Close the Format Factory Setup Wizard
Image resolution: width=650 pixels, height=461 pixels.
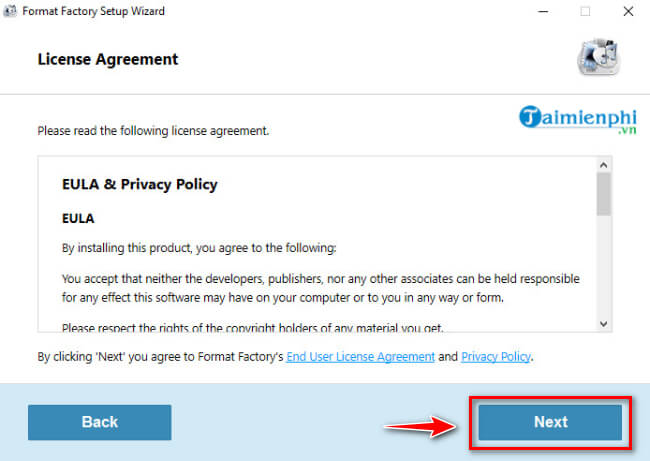click(628, 12)
